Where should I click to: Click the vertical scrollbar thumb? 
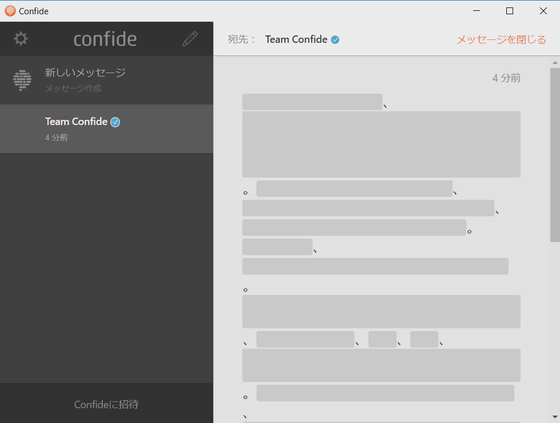(x=555, y=155)
